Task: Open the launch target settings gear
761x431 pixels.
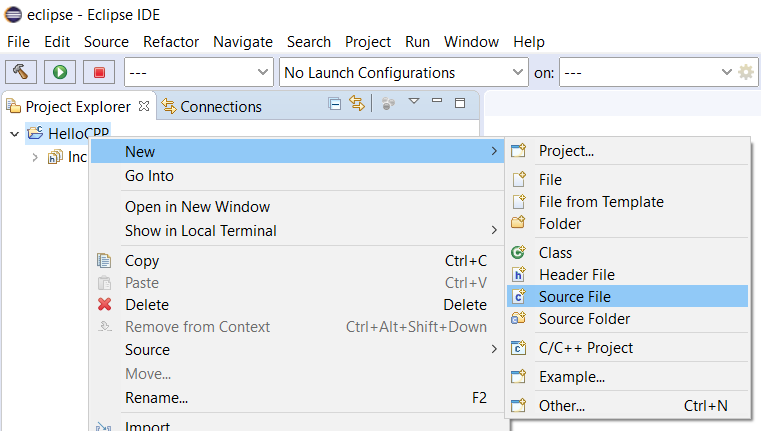Action: [x=746, y=72]
